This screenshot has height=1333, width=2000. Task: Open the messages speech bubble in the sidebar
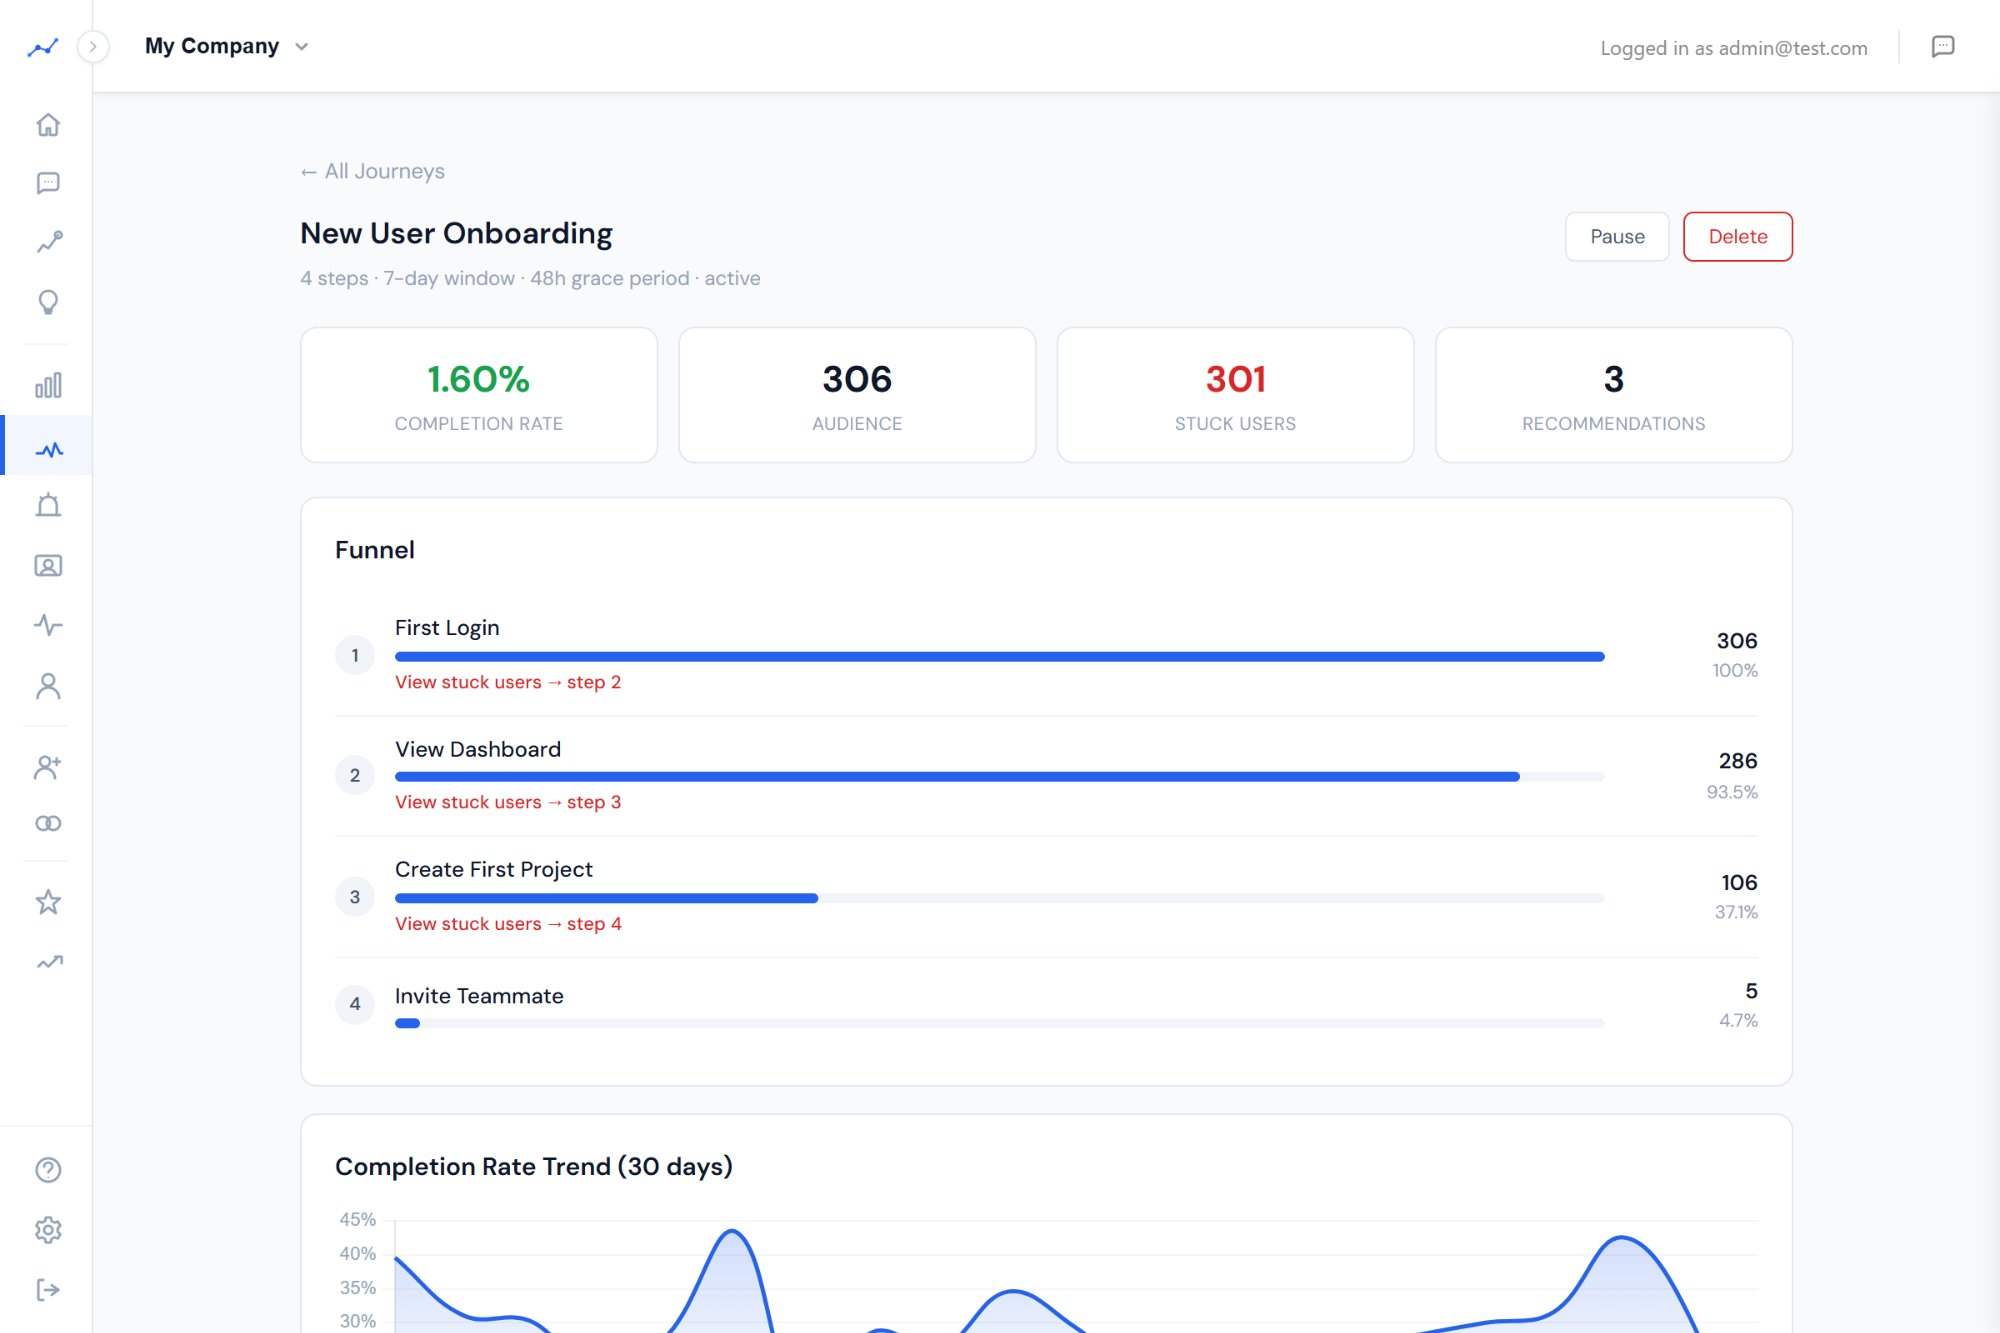(48, 183)
